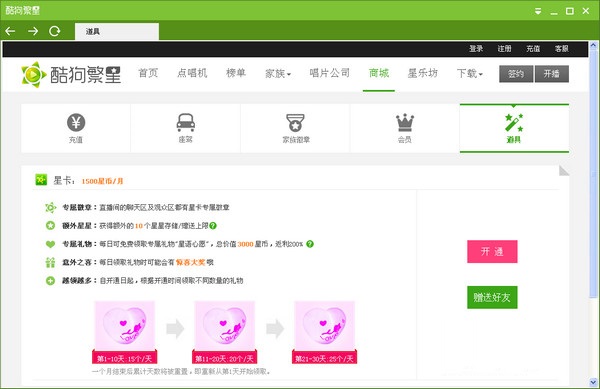Click the 星卡 green card icon
The image size is (600, 389).
pyautogui.click(x=41, y=179)
